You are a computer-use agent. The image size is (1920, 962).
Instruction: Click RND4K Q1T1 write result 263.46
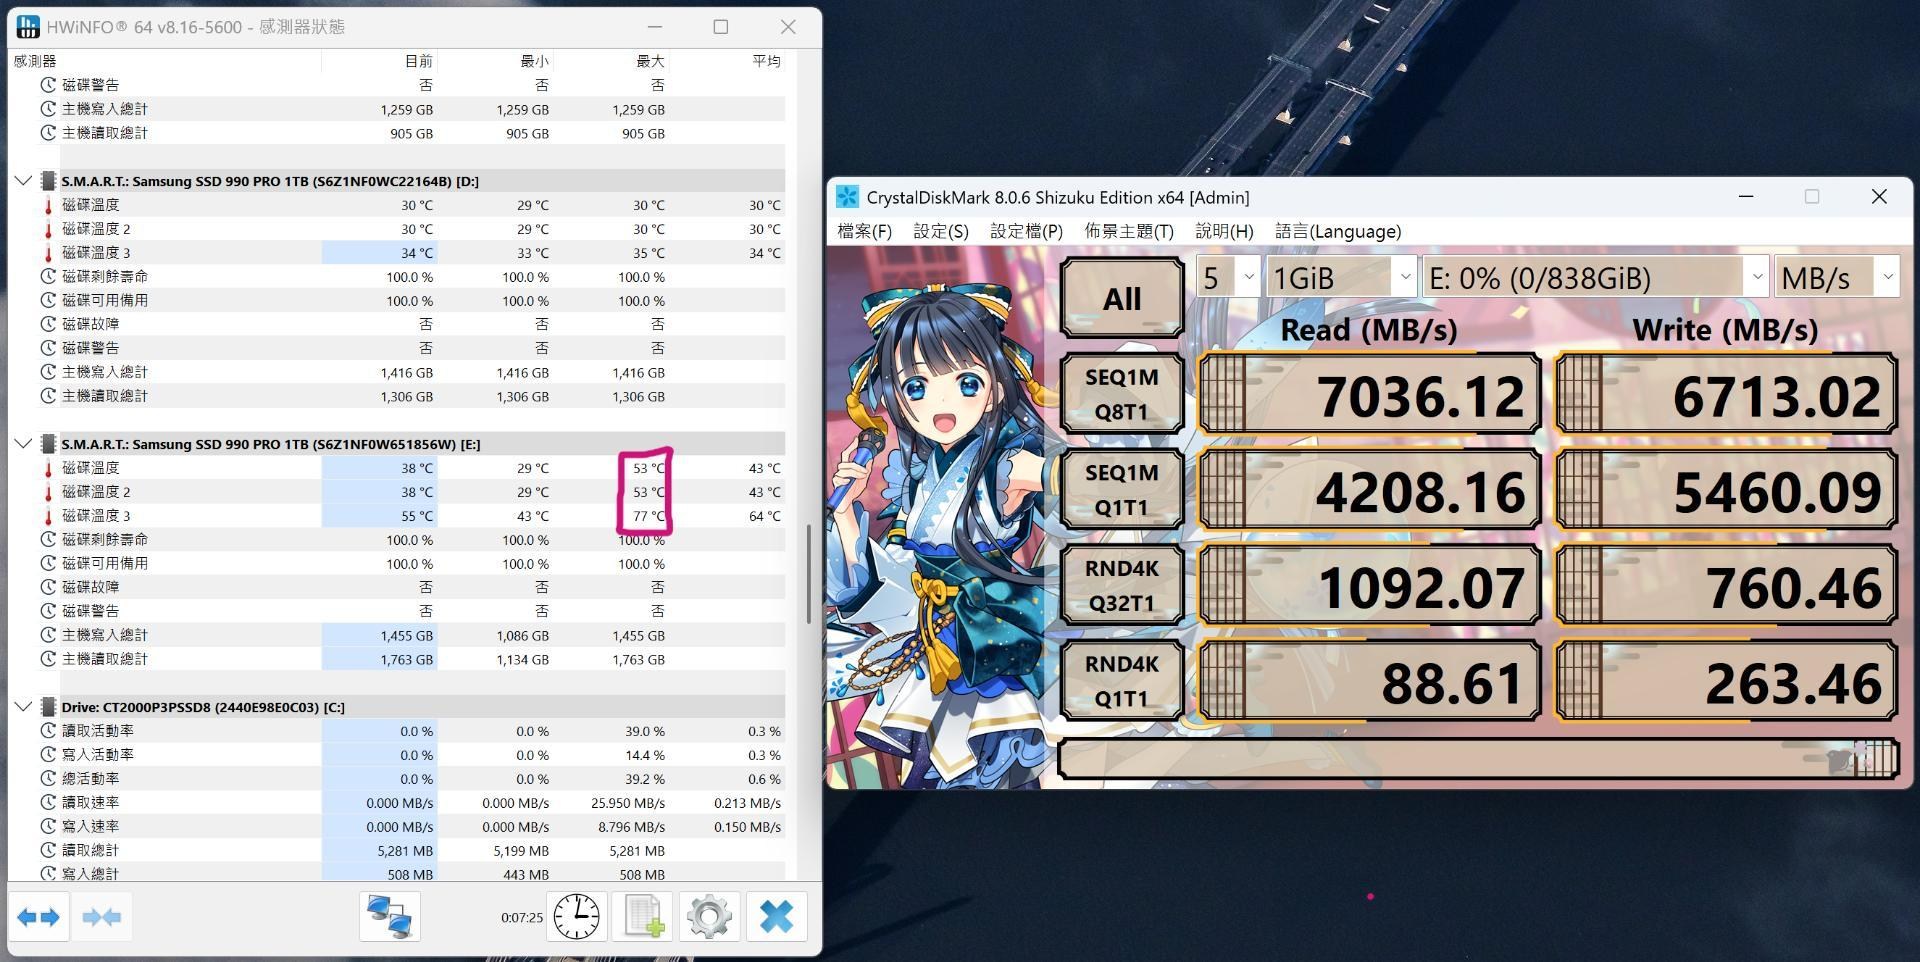click(1726, 680)
